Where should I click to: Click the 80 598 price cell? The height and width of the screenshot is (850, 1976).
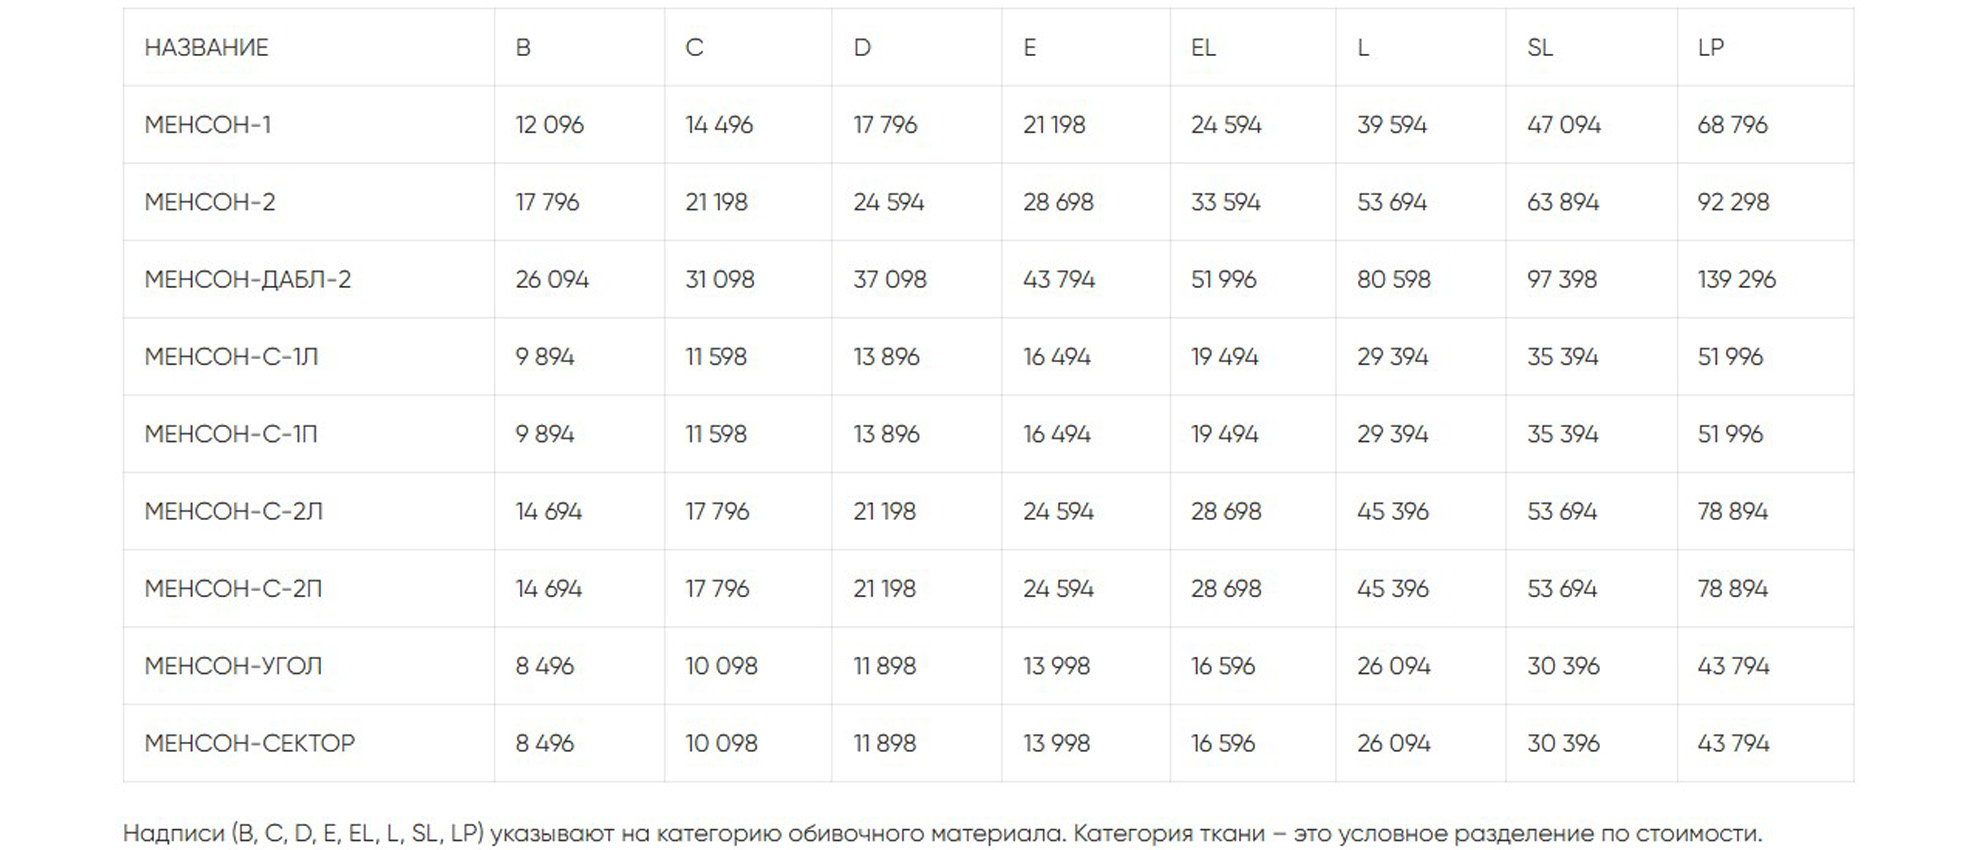click(1393, 280)
